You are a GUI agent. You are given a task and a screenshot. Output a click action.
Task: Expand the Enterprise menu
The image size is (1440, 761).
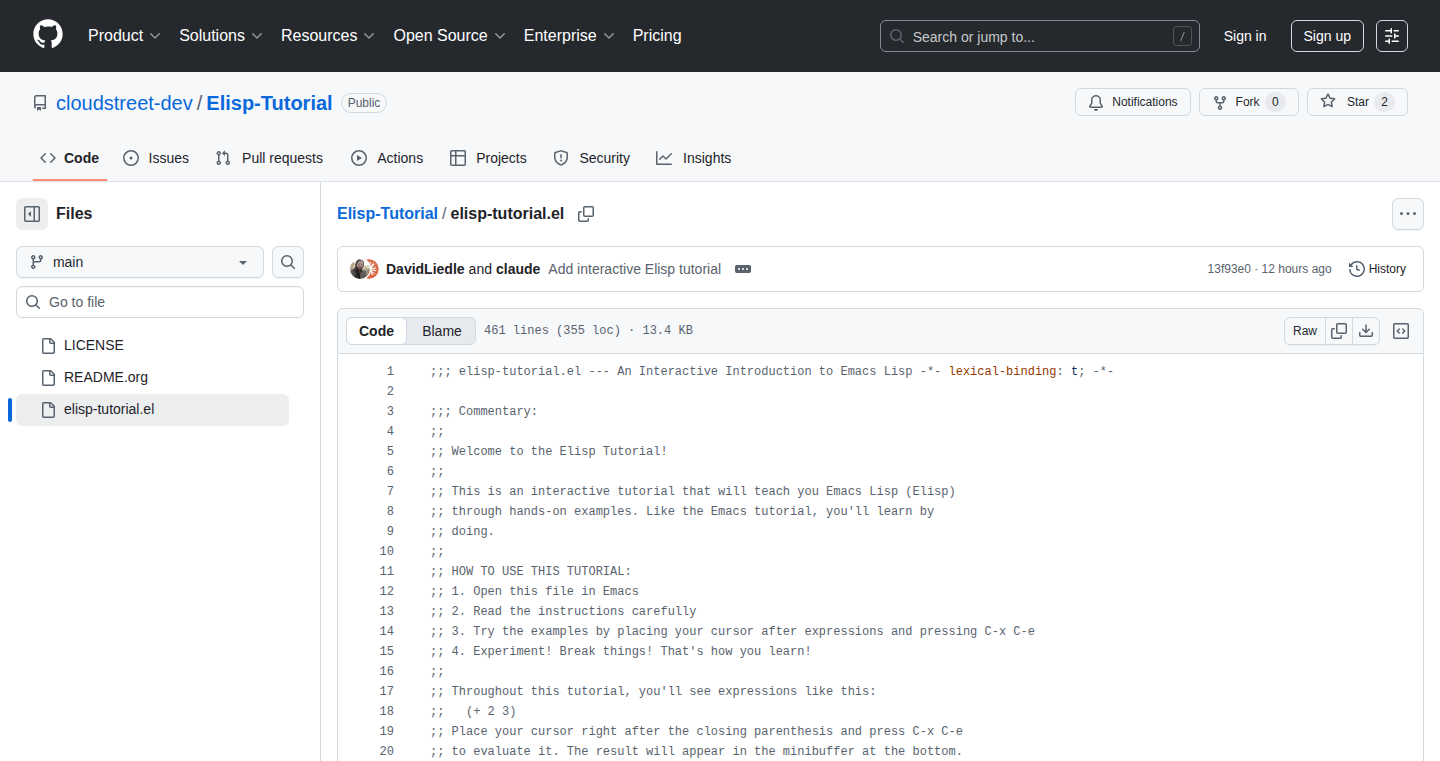[569, 36]
